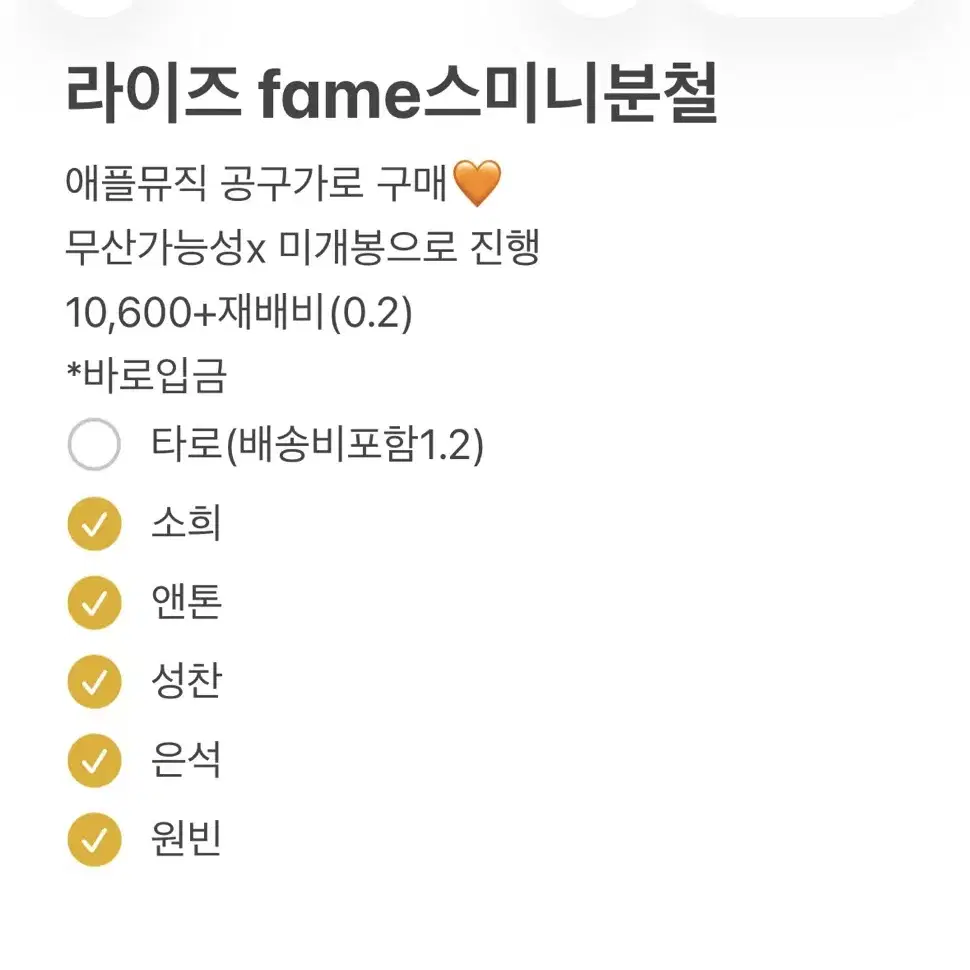
Task: Click the yellow checkmark icon beside 성찬
Action: pyautogui.click(x=94, y=681)
